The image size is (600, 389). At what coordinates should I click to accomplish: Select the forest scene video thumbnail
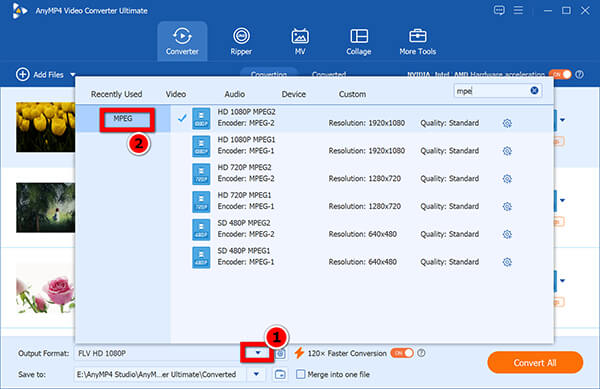click(x=46, y=208)
